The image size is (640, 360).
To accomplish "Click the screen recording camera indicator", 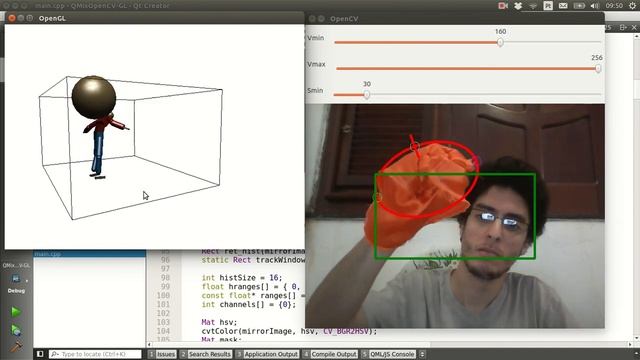I will 503,6.
